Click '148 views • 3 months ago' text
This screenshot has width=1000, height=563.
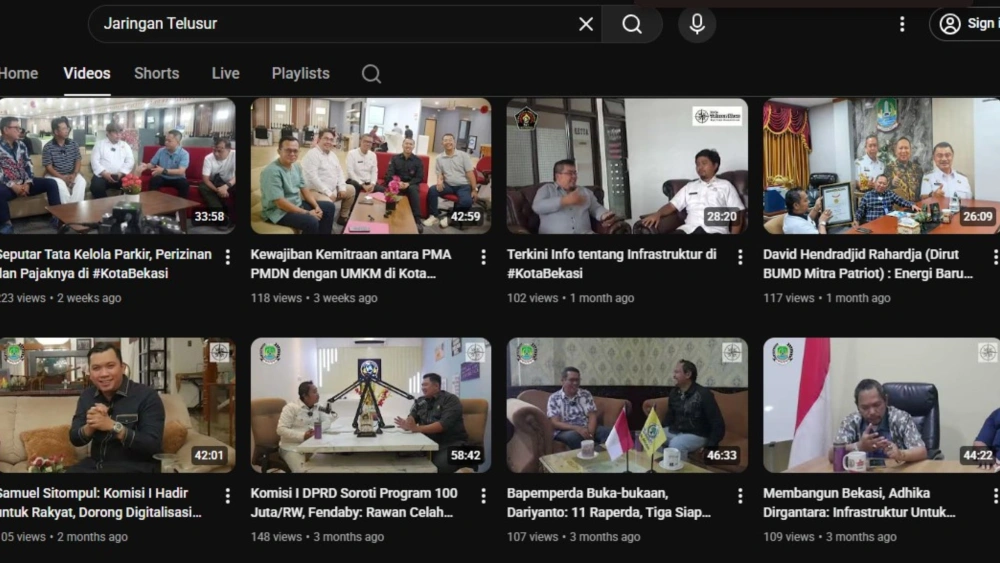click(317, 537)
